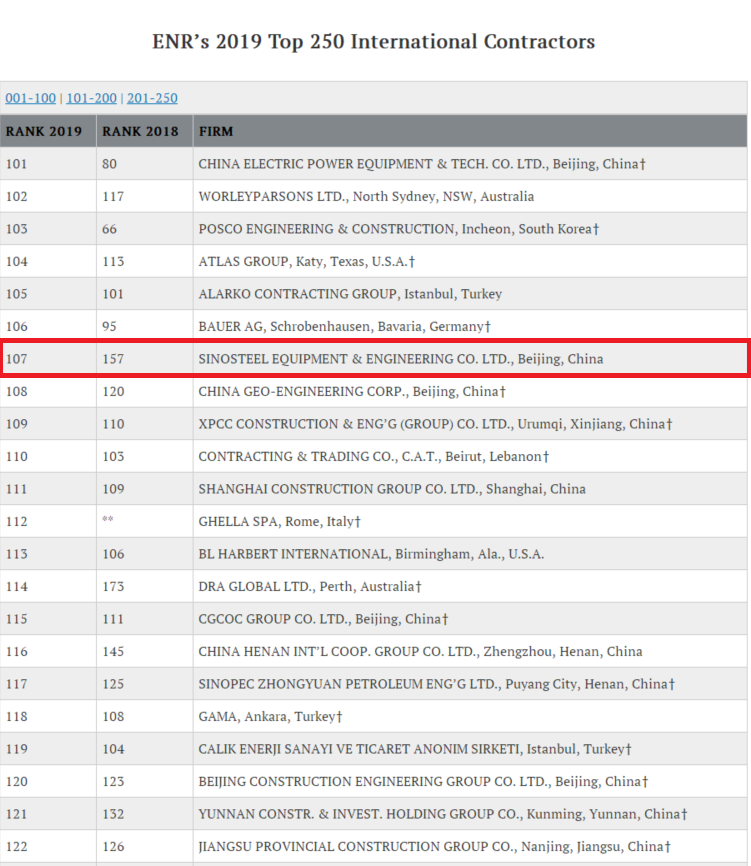Viewport: 751px width, 866px height.
Task: Open the 201-250 rankings link
Action: pyautogui.click(x=152, y=98)
